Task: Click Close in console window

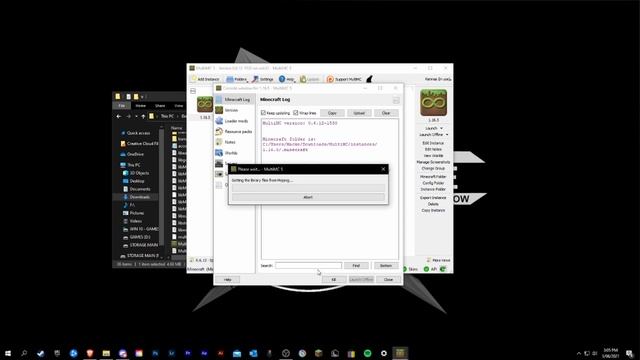Action: click(388, 280)
